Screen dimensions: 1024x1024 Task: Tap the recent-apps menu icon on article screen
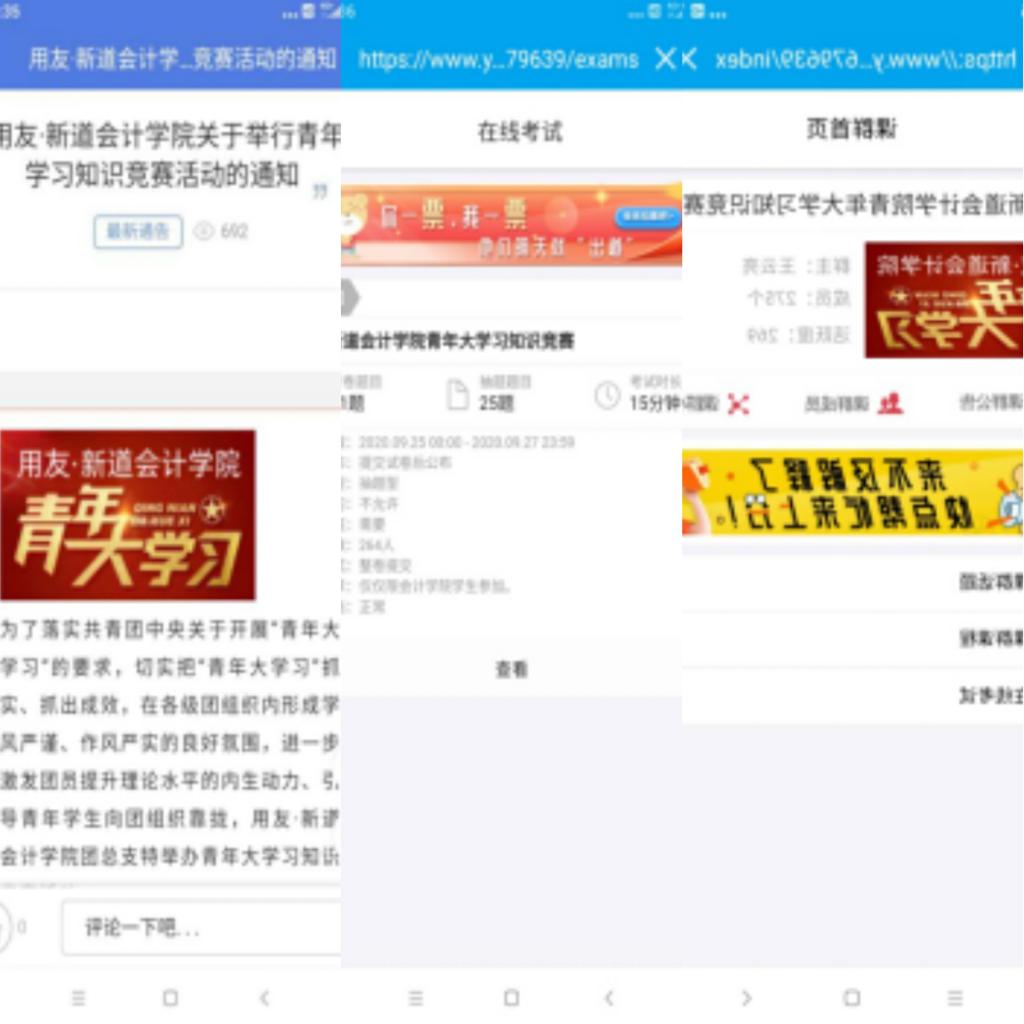(79, 997)
